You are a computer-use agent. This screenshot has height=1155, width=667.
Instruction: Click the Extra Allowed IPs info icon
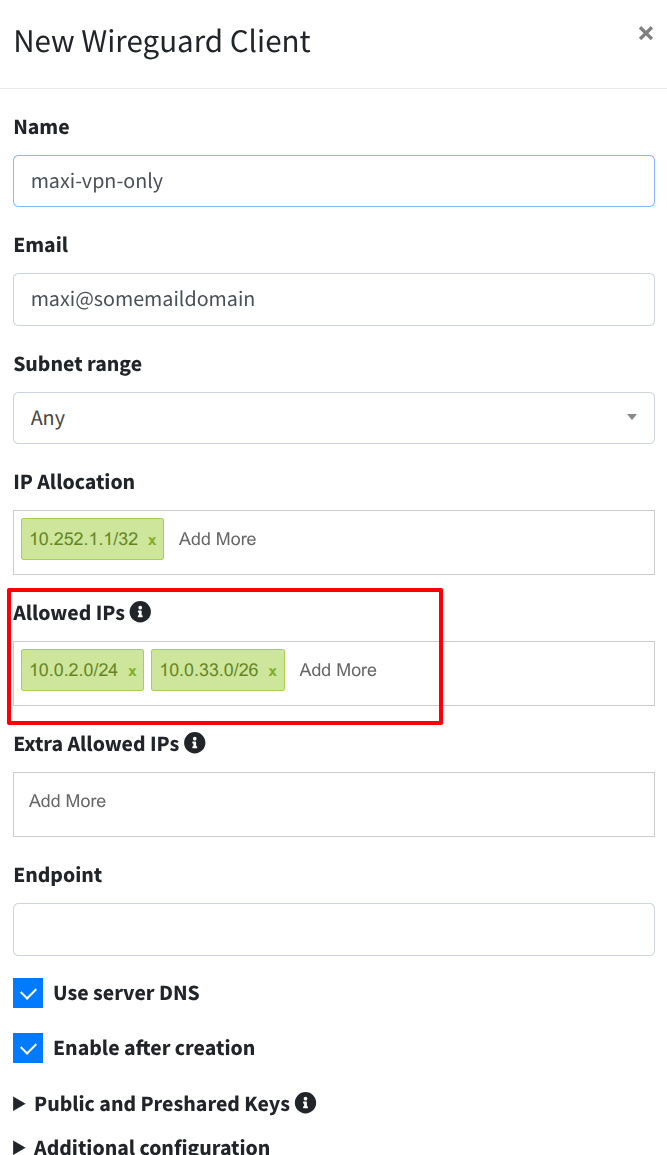(195, 743)
